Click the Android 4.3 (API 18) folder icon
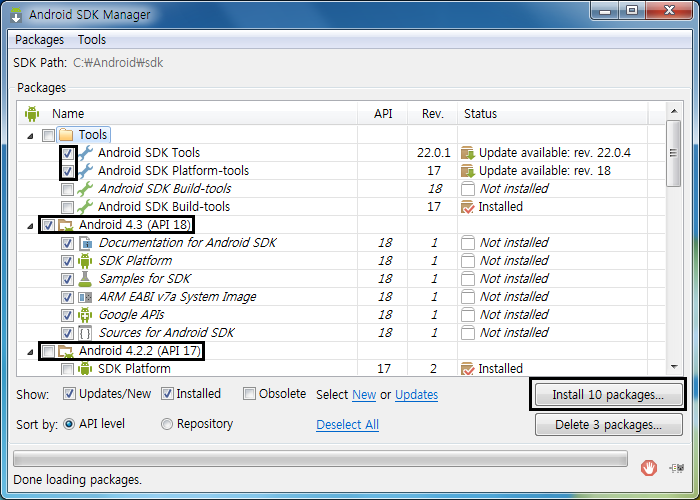Viewport: 700px width, 500px height. click(66, 225)
